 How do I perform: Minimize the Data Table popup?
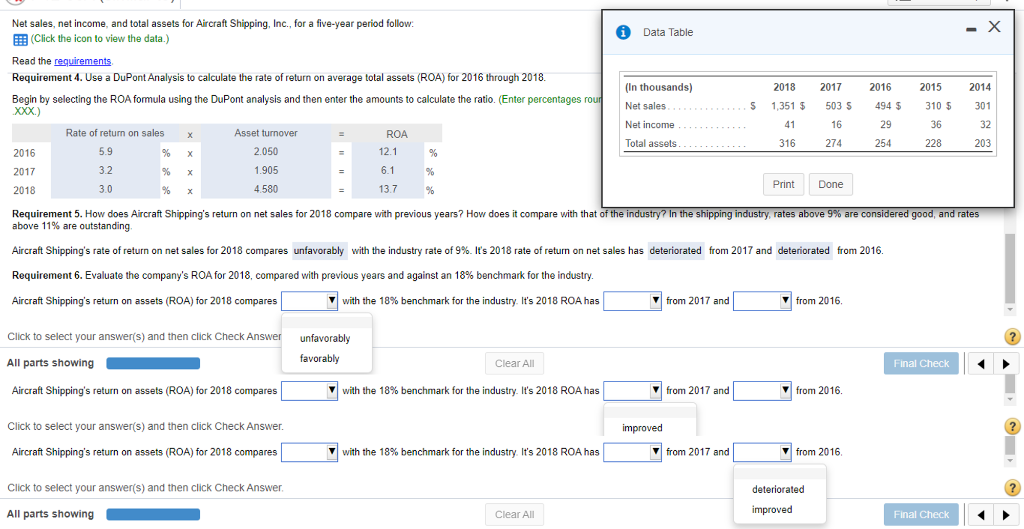point(972,29)
